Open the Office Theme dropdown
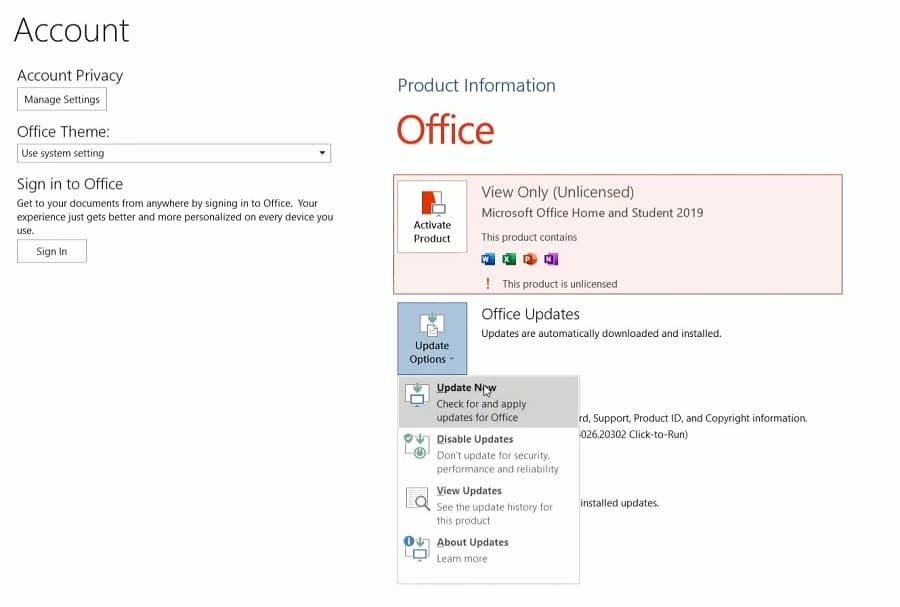Image resolution: width=900 pixels, height=607 pixels. pos(174,153)
